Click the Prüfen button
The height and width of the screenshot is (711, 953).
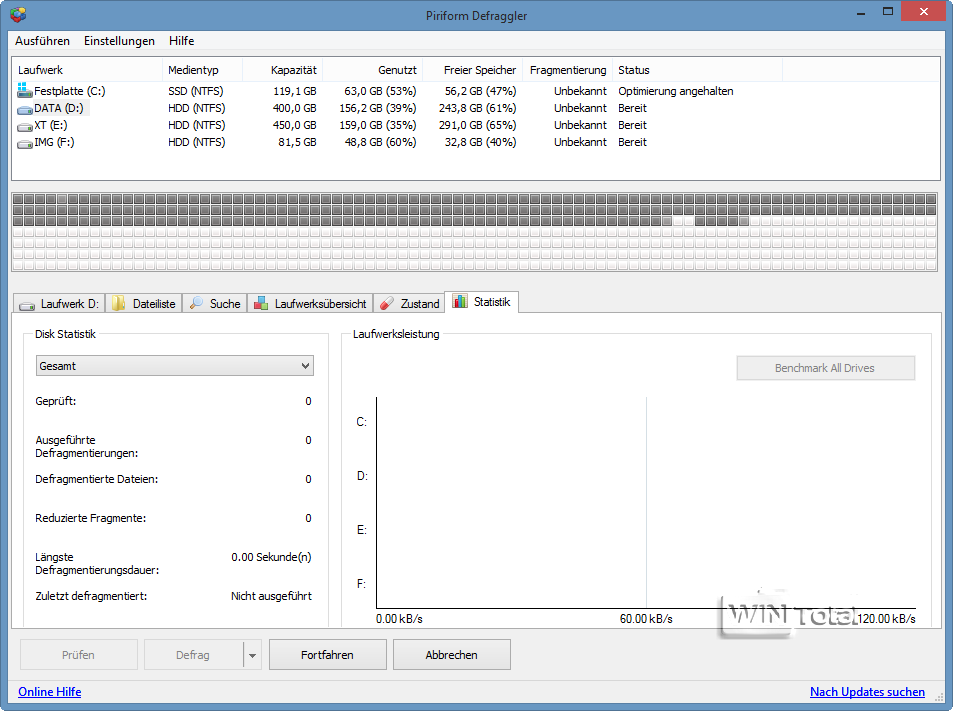78,655
